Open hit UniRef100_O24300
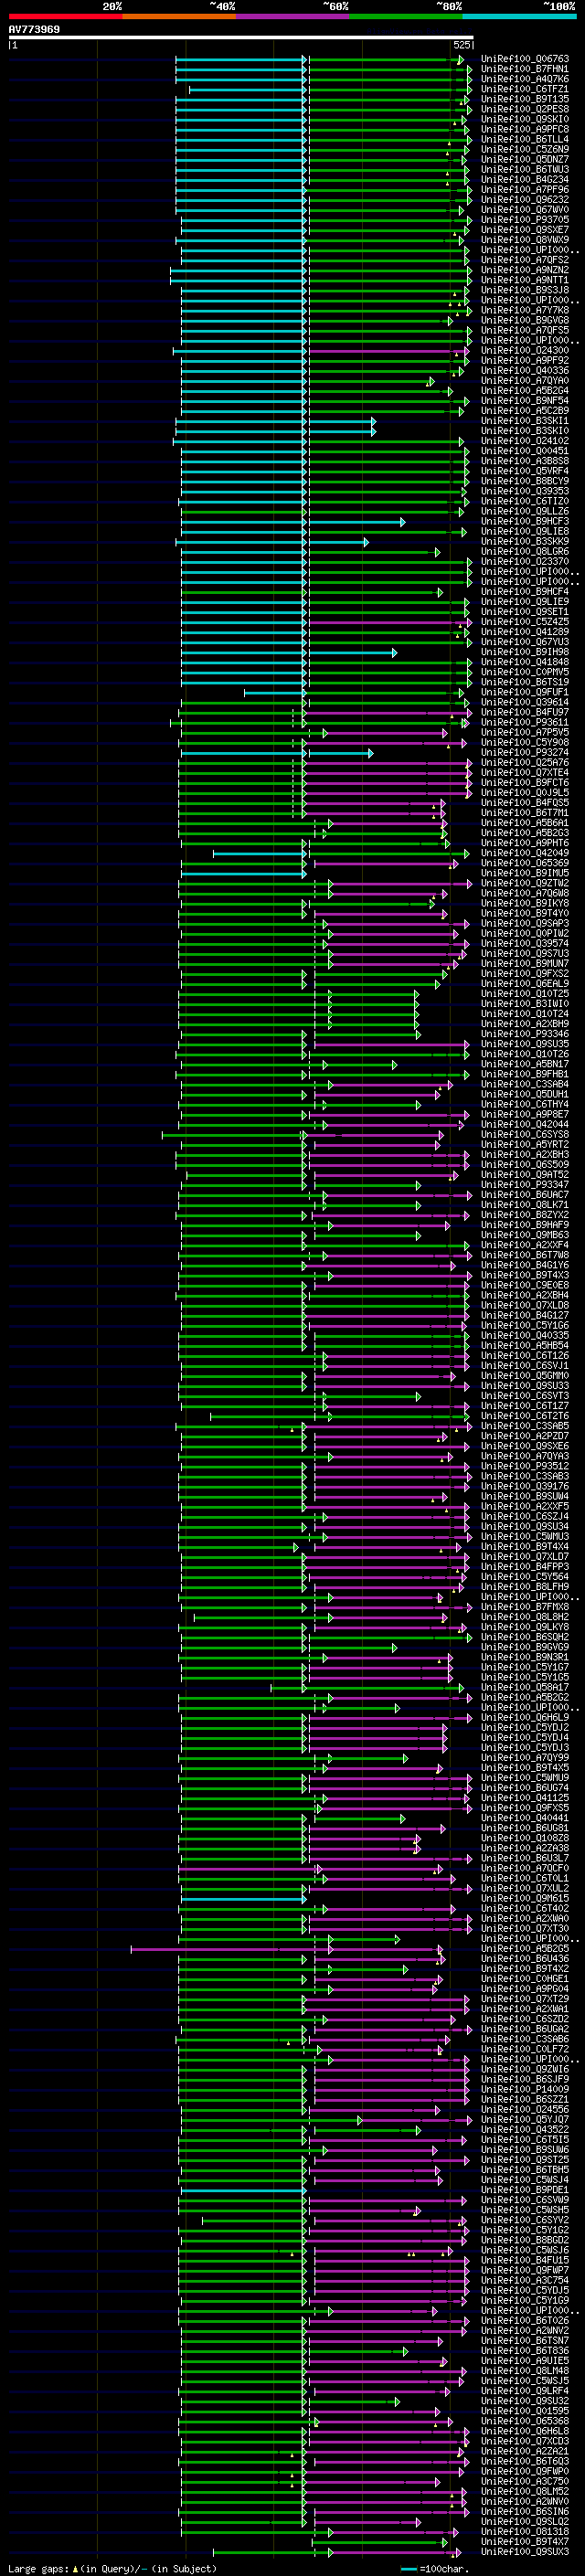 pos(524,350)
